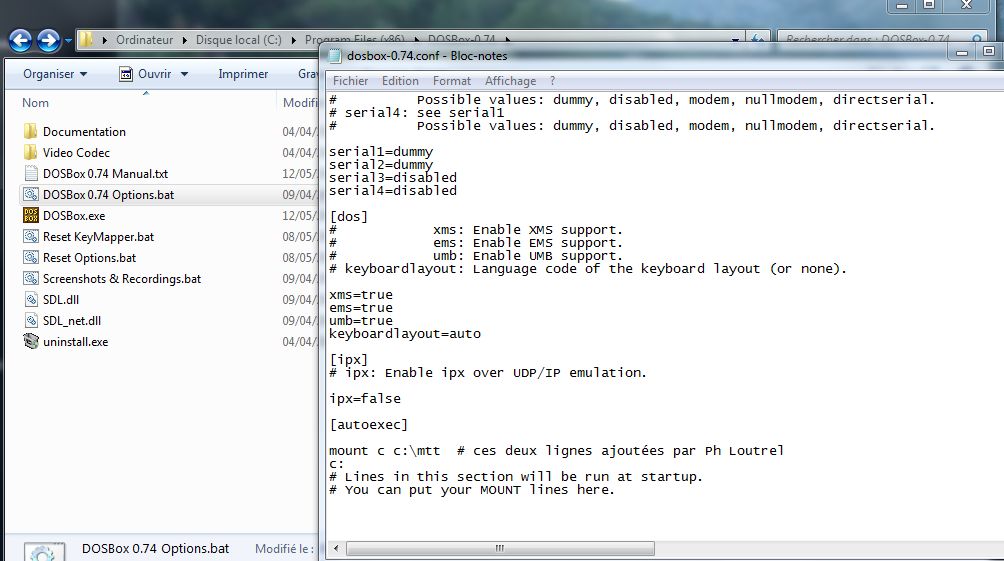This screenshot has width=1004, height=561.
Task: Open the Fichier menu in Bloc-notes
Action: [350, 81]
